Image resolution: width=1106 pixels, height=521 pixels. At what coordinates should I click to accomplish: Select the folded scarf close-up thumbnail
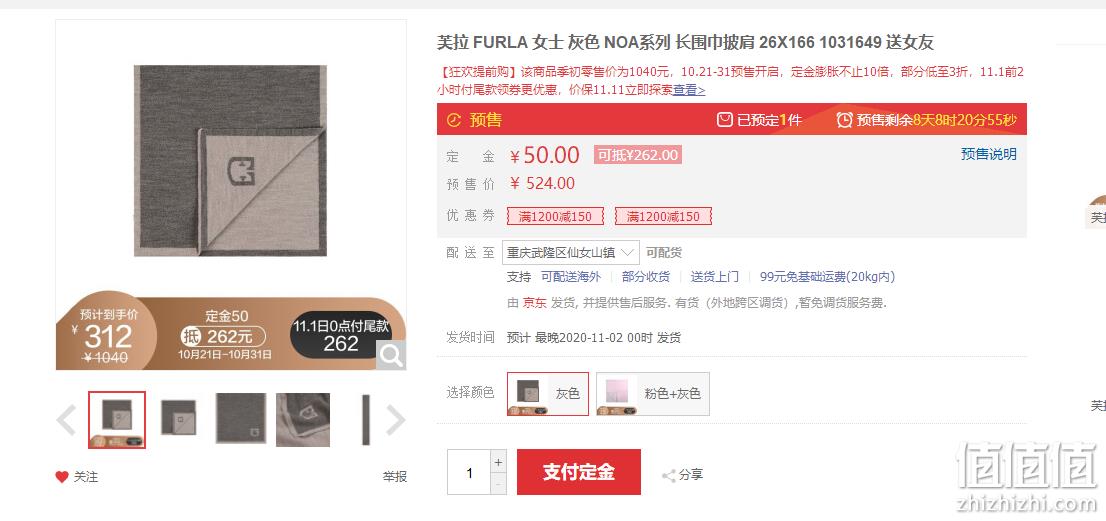(x=303, y=419)
